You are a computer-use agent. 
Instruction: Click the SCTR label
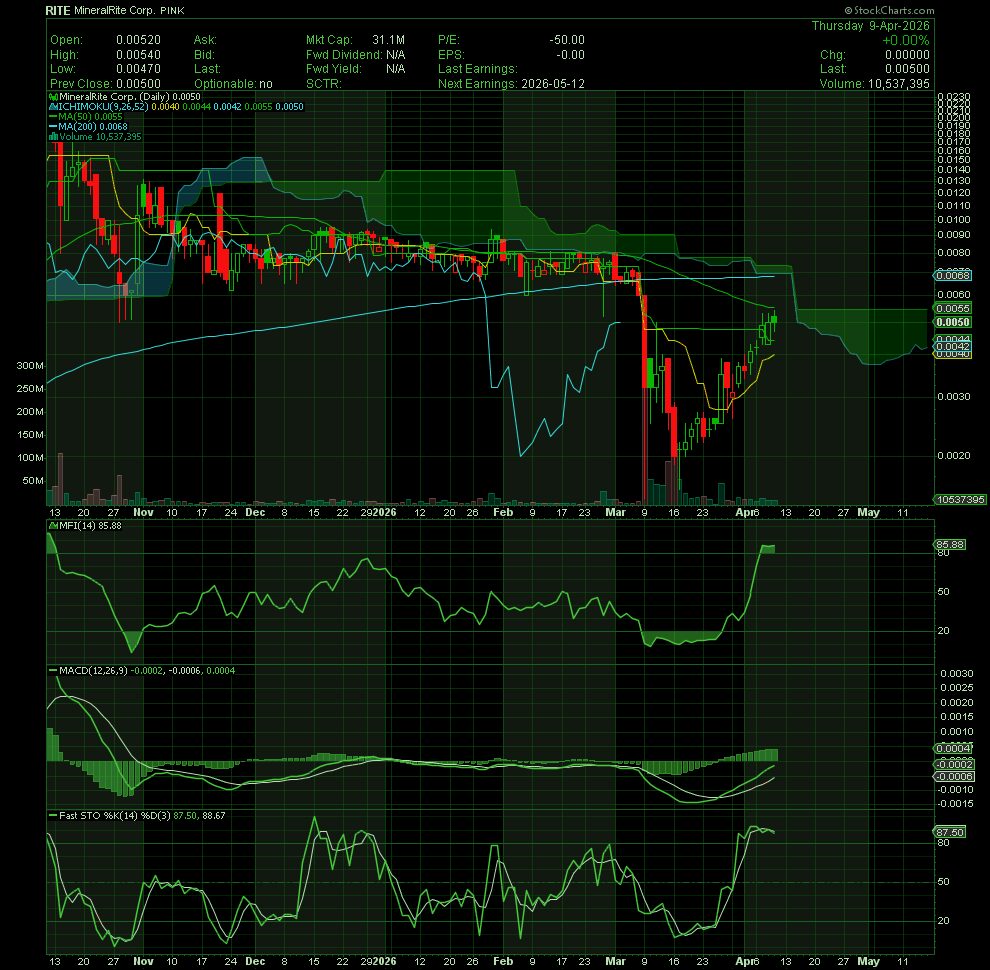pos(324,84)
